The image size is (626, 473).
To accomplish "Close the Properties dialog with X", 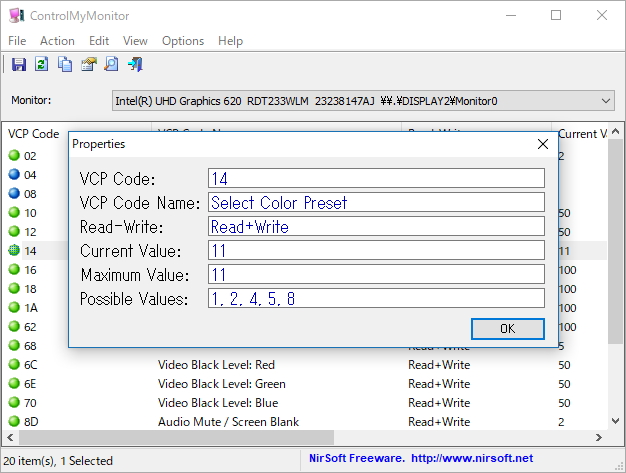I will [x=543, y=144].
